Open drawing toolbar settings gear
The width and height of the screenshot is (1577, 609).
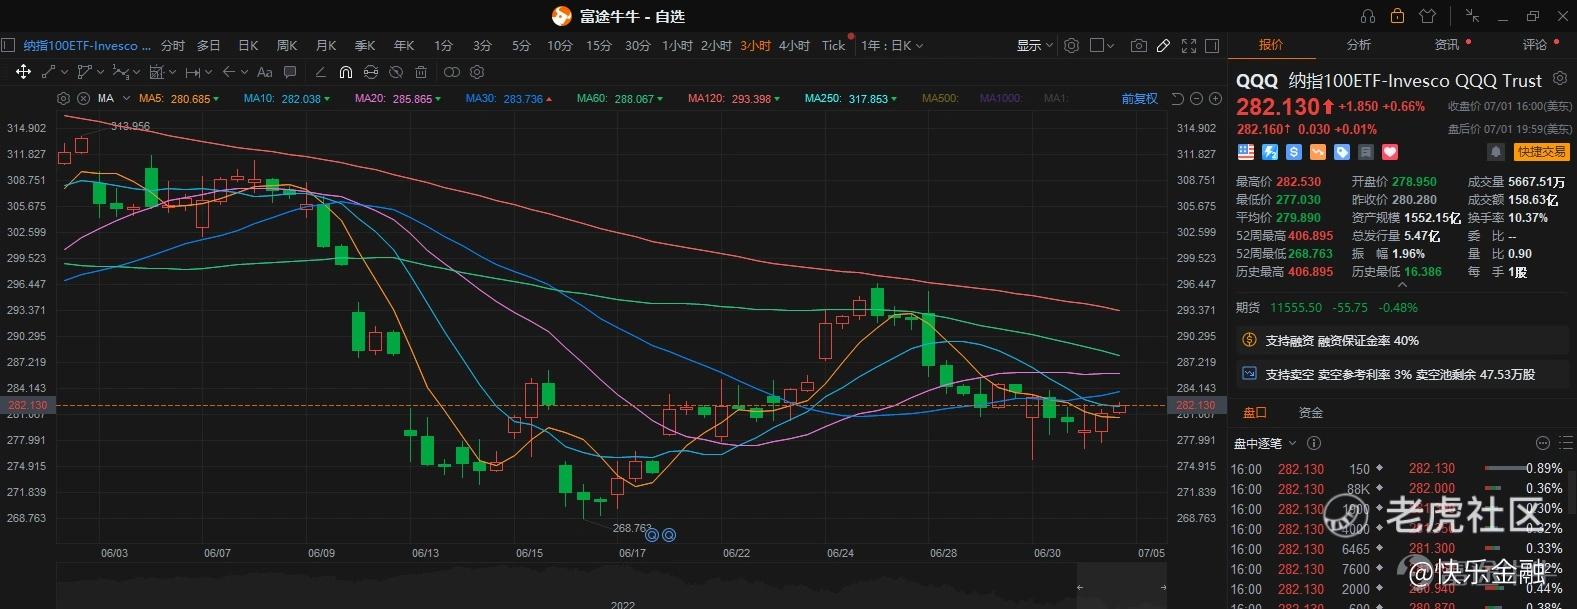[477, 72]
